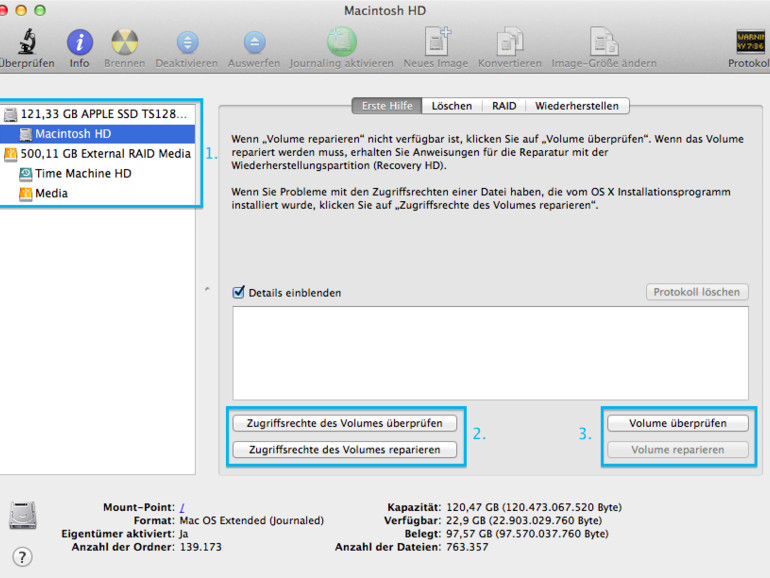Click the Neues Image icon

point(437,41)
